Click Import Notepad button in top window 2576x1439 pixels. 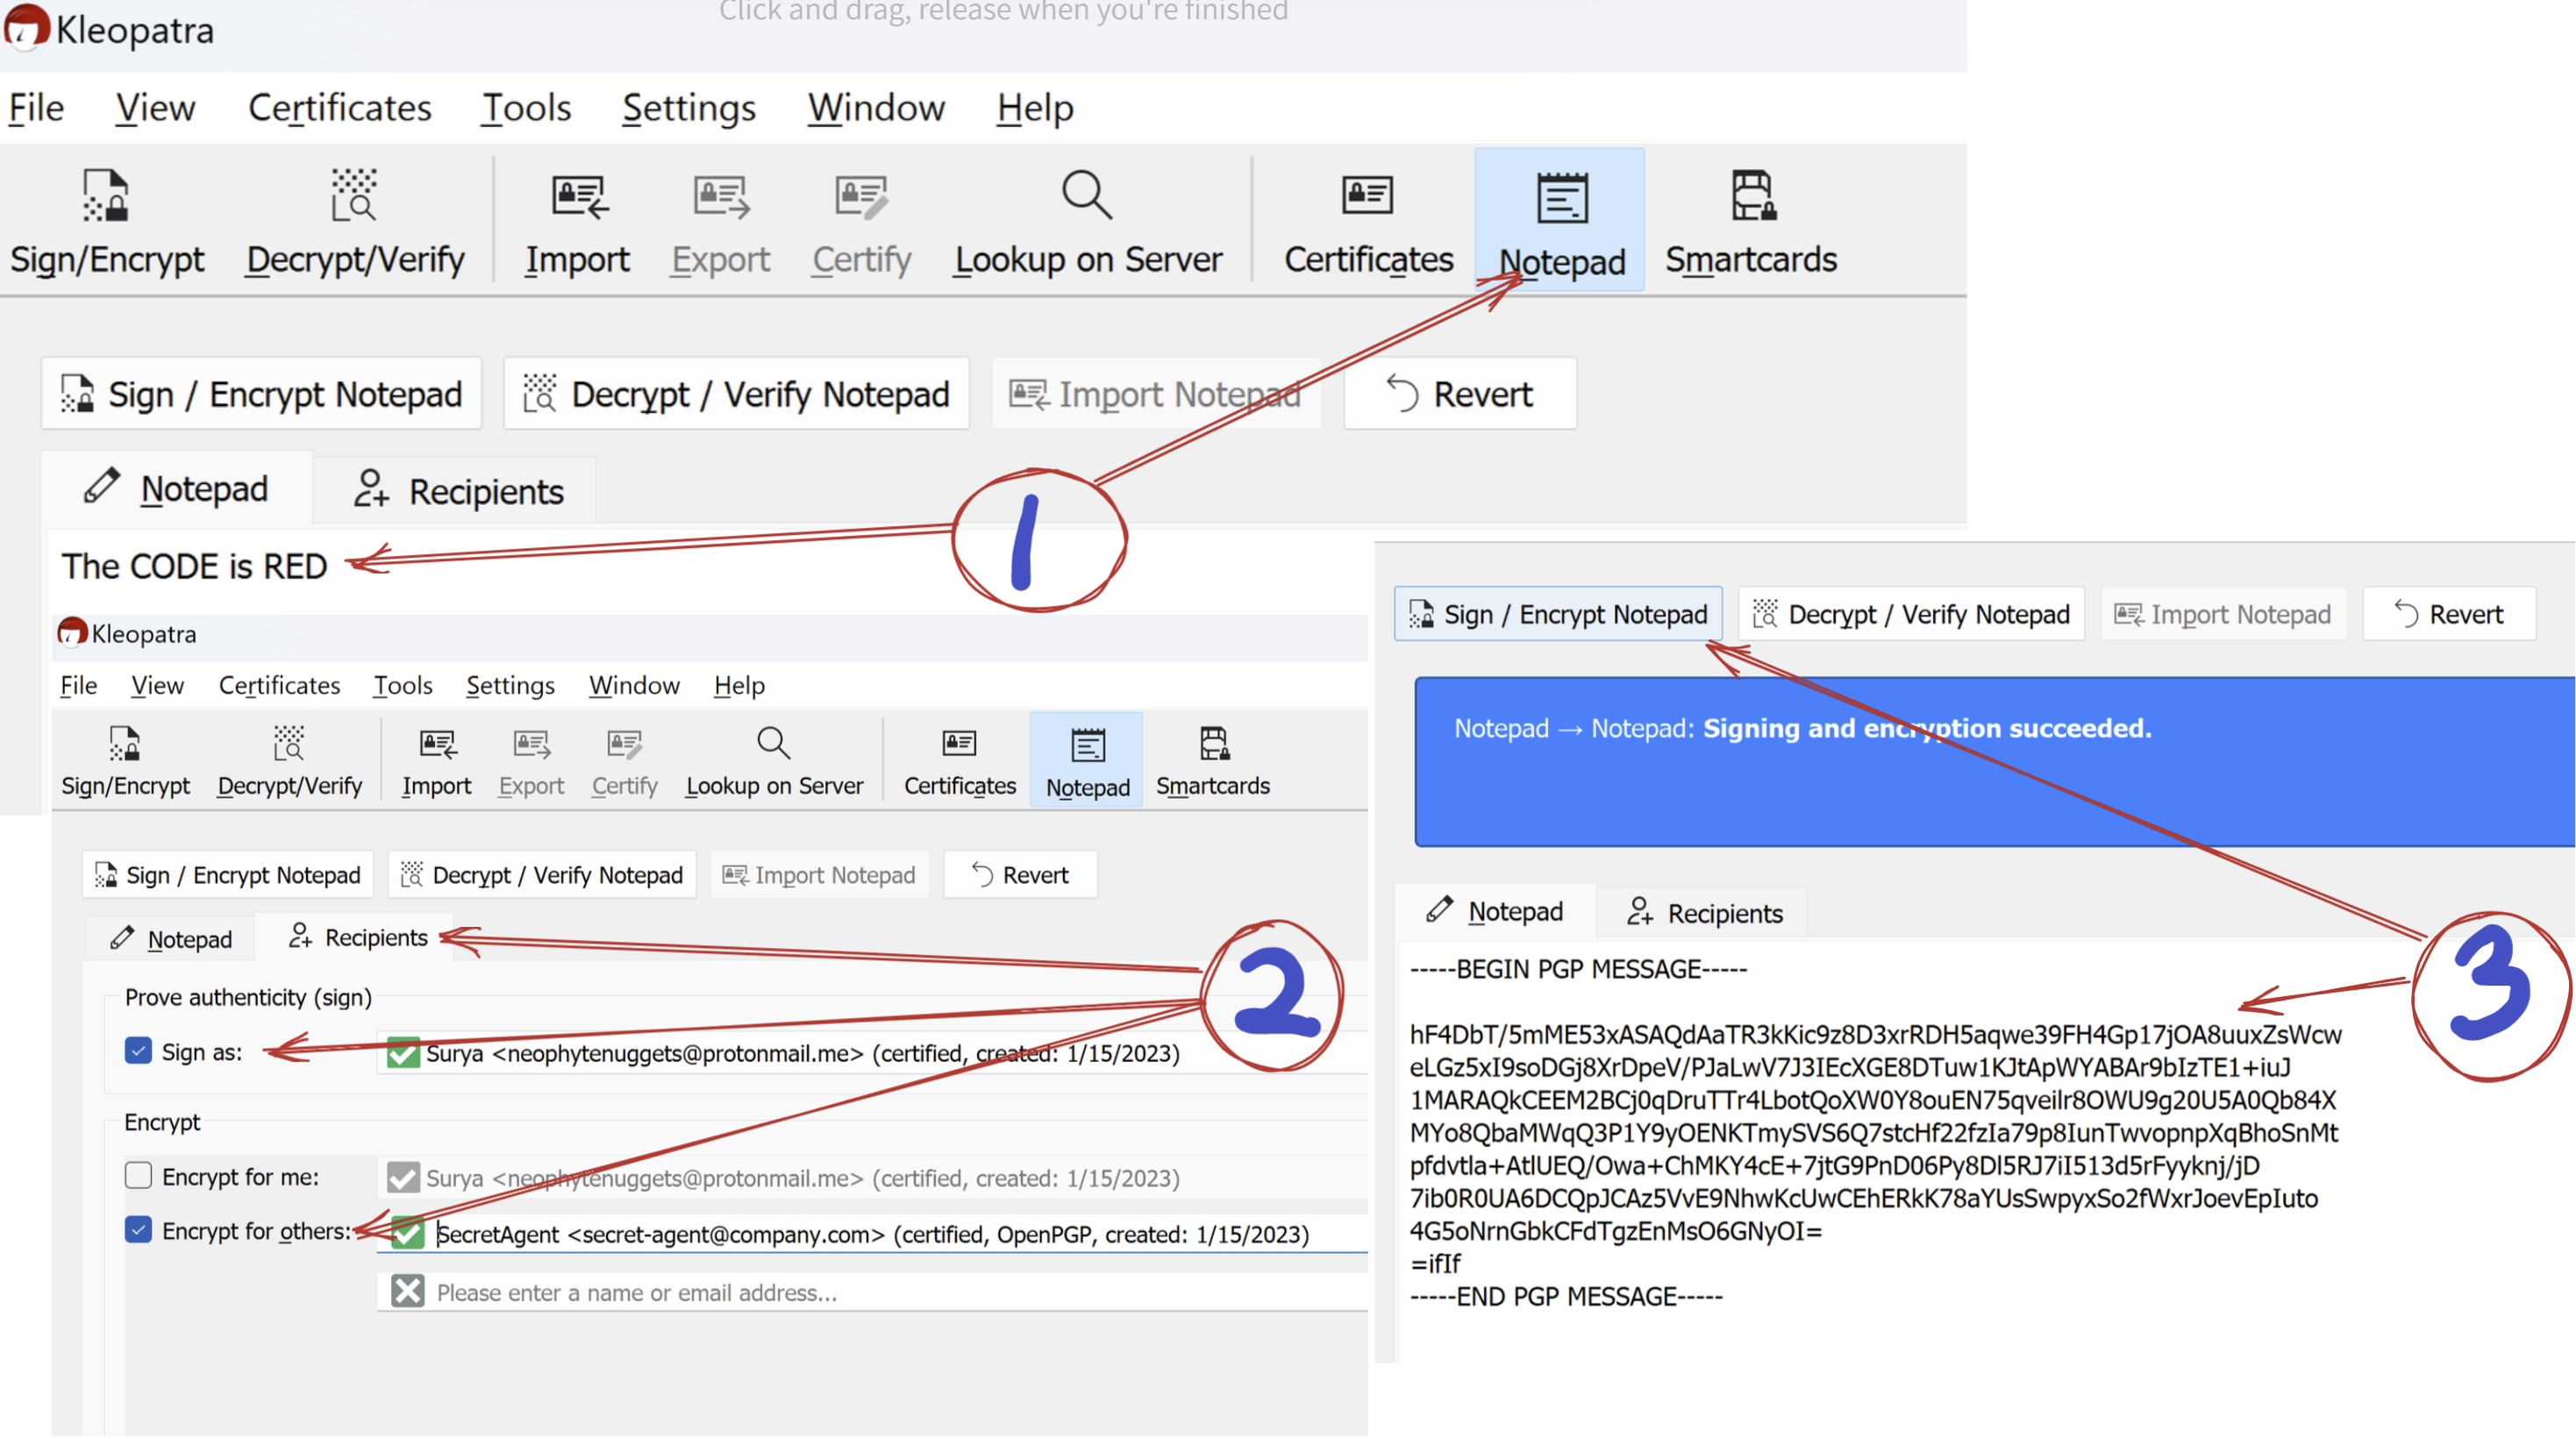(x=1155, y=394)
